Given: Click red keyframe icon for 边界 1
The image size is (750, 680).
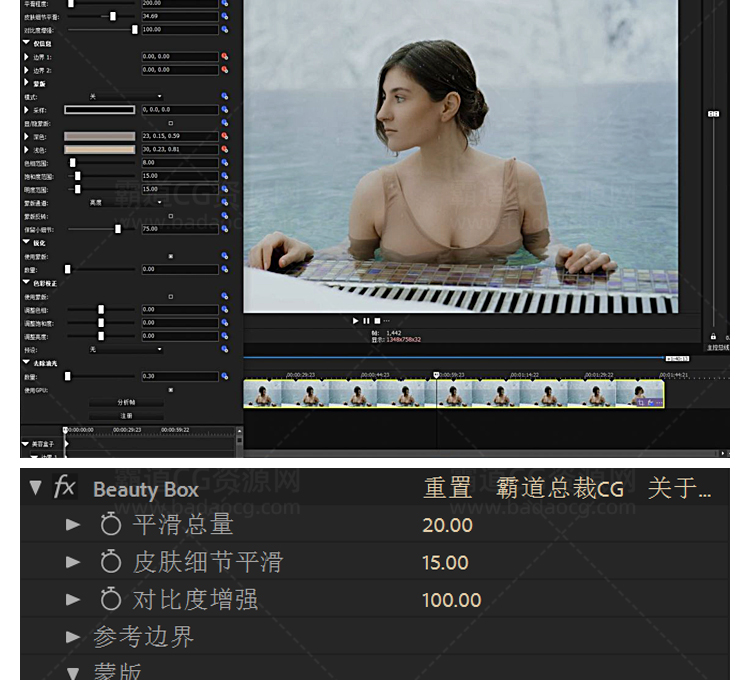Looking at the screenshot, I should pyautogui.click(x=224, y=56).
